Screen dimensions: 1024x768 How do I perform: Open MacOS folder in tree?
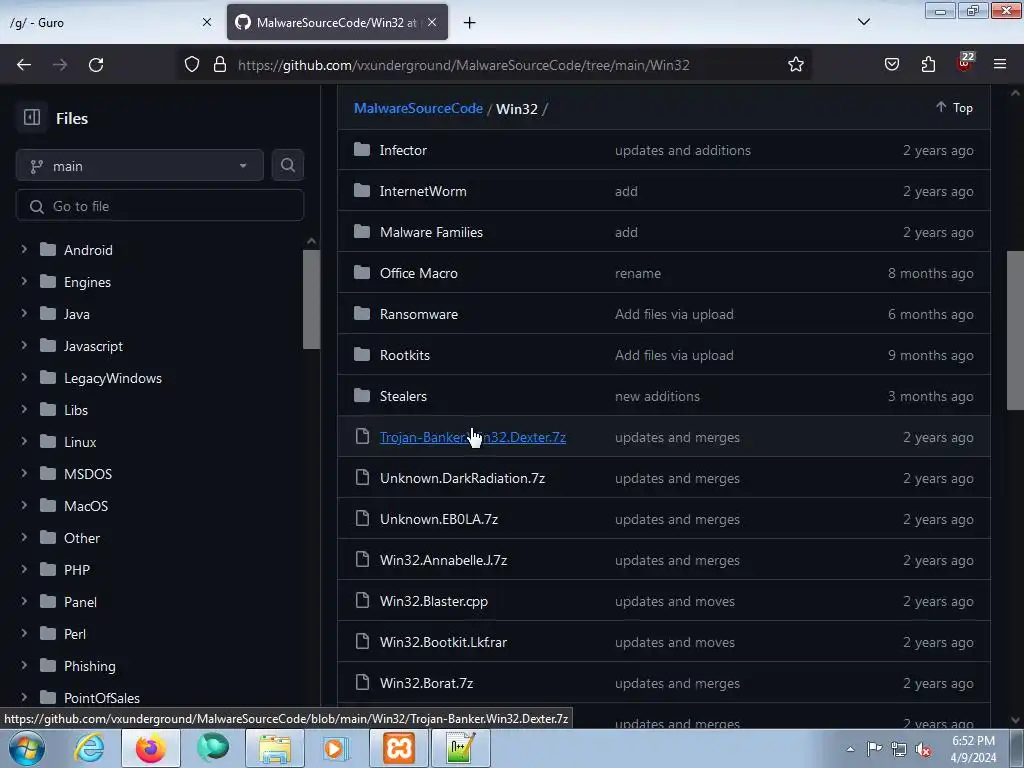pos(86,506)
